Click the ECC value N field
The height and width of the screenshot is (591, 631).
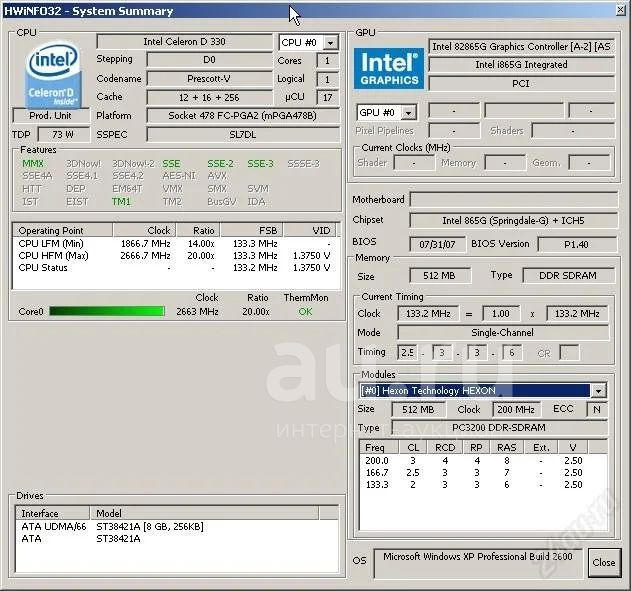tap(597, 410)
